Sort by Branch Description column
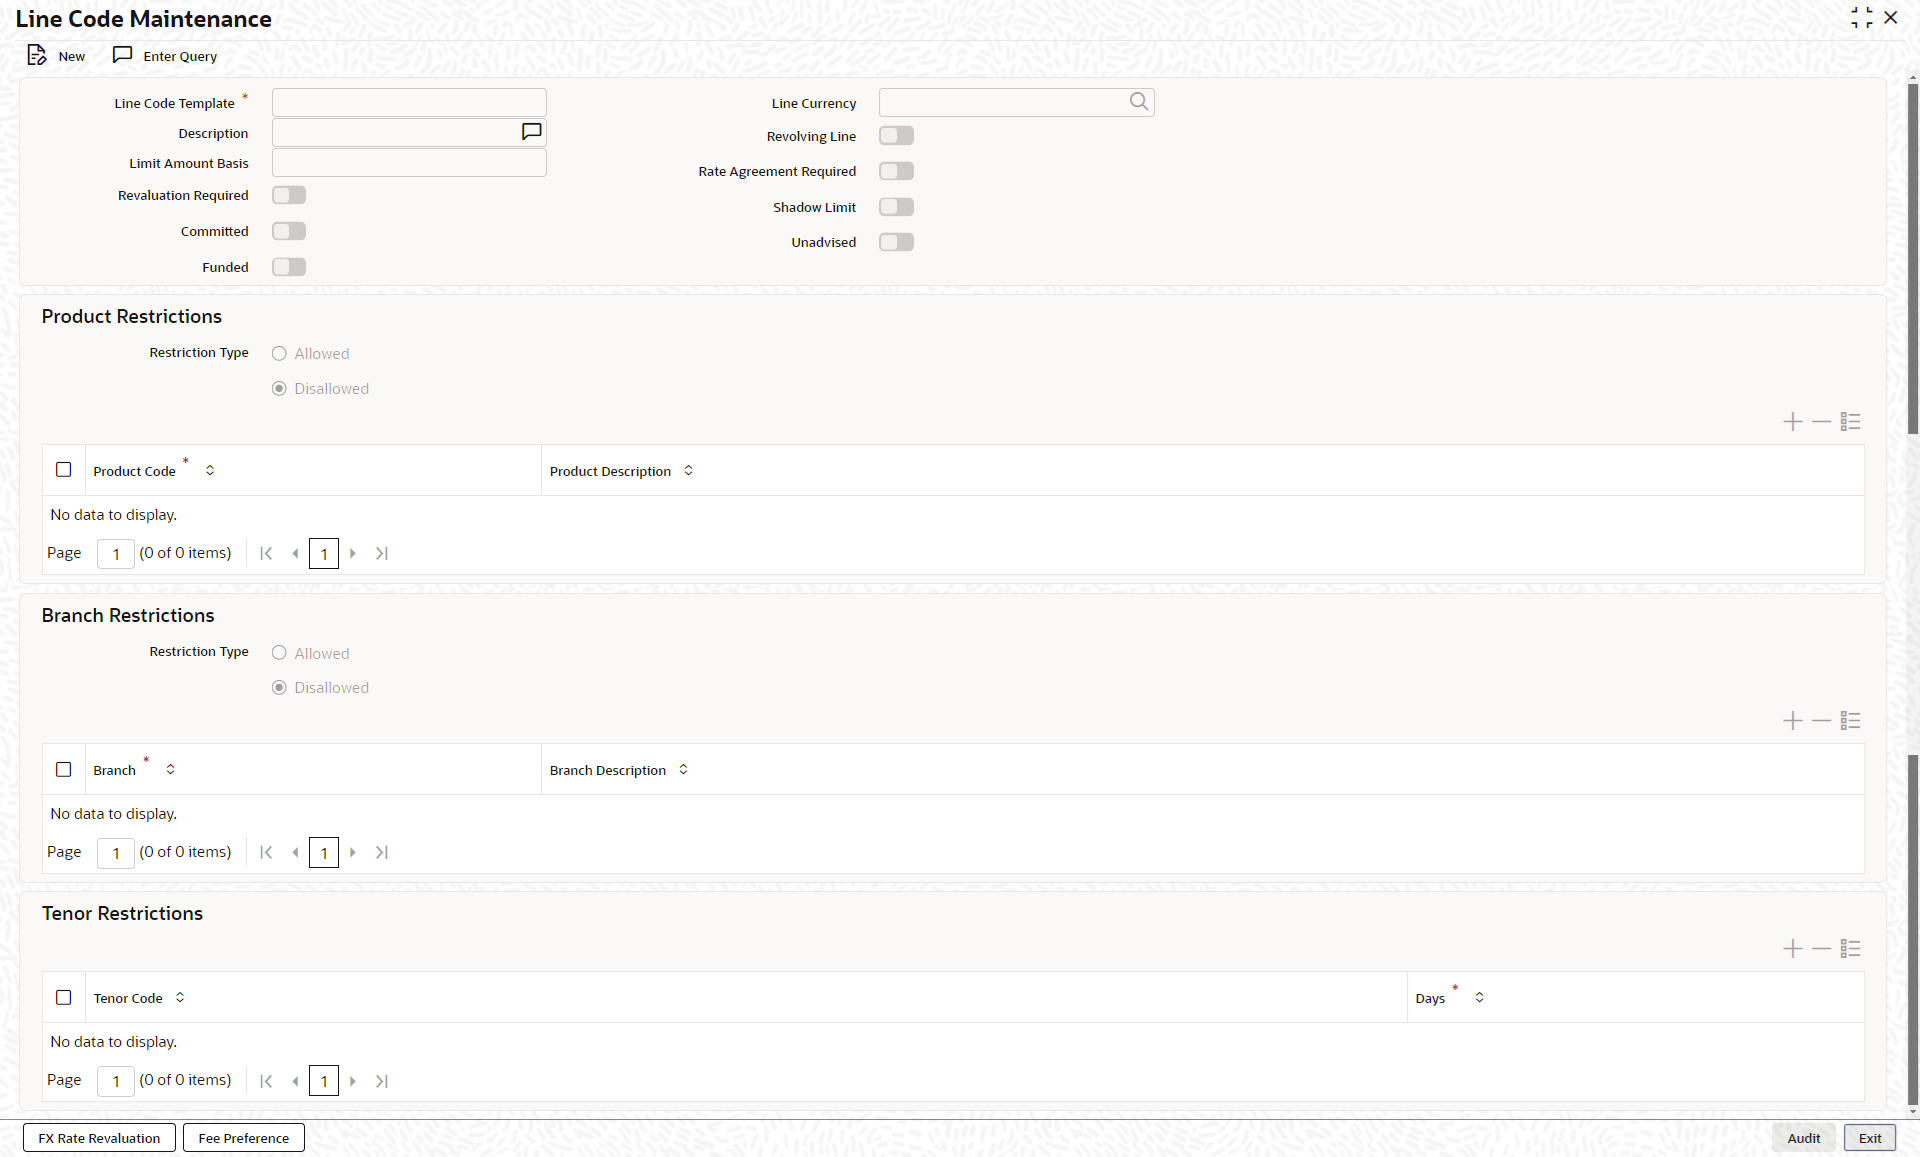 pos(684,770)
